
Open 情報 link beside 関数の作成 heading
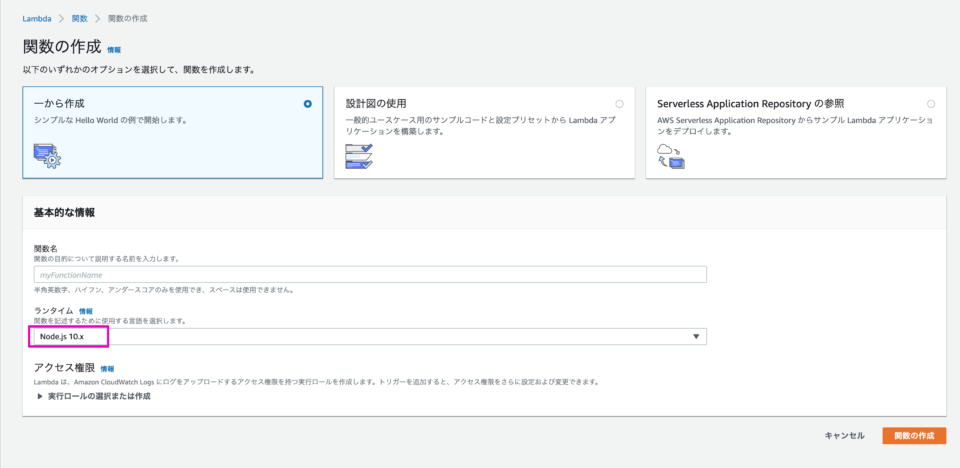pyautogui.click(x=114, y=50)
